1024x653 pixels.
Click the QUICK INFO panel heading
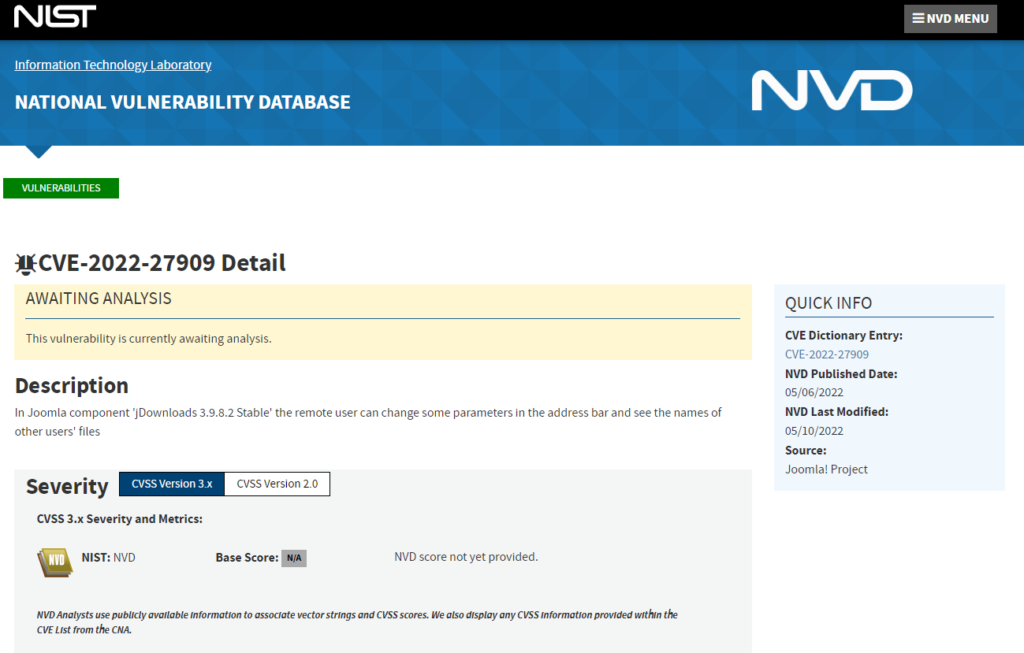click(x=828, y=303)
